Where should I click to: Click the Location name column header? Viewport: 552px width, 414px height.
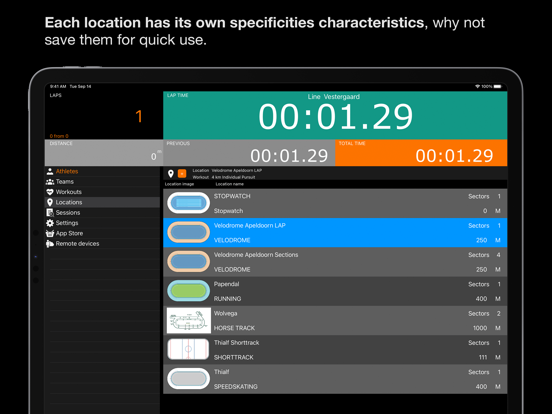[x=230, y=184]
